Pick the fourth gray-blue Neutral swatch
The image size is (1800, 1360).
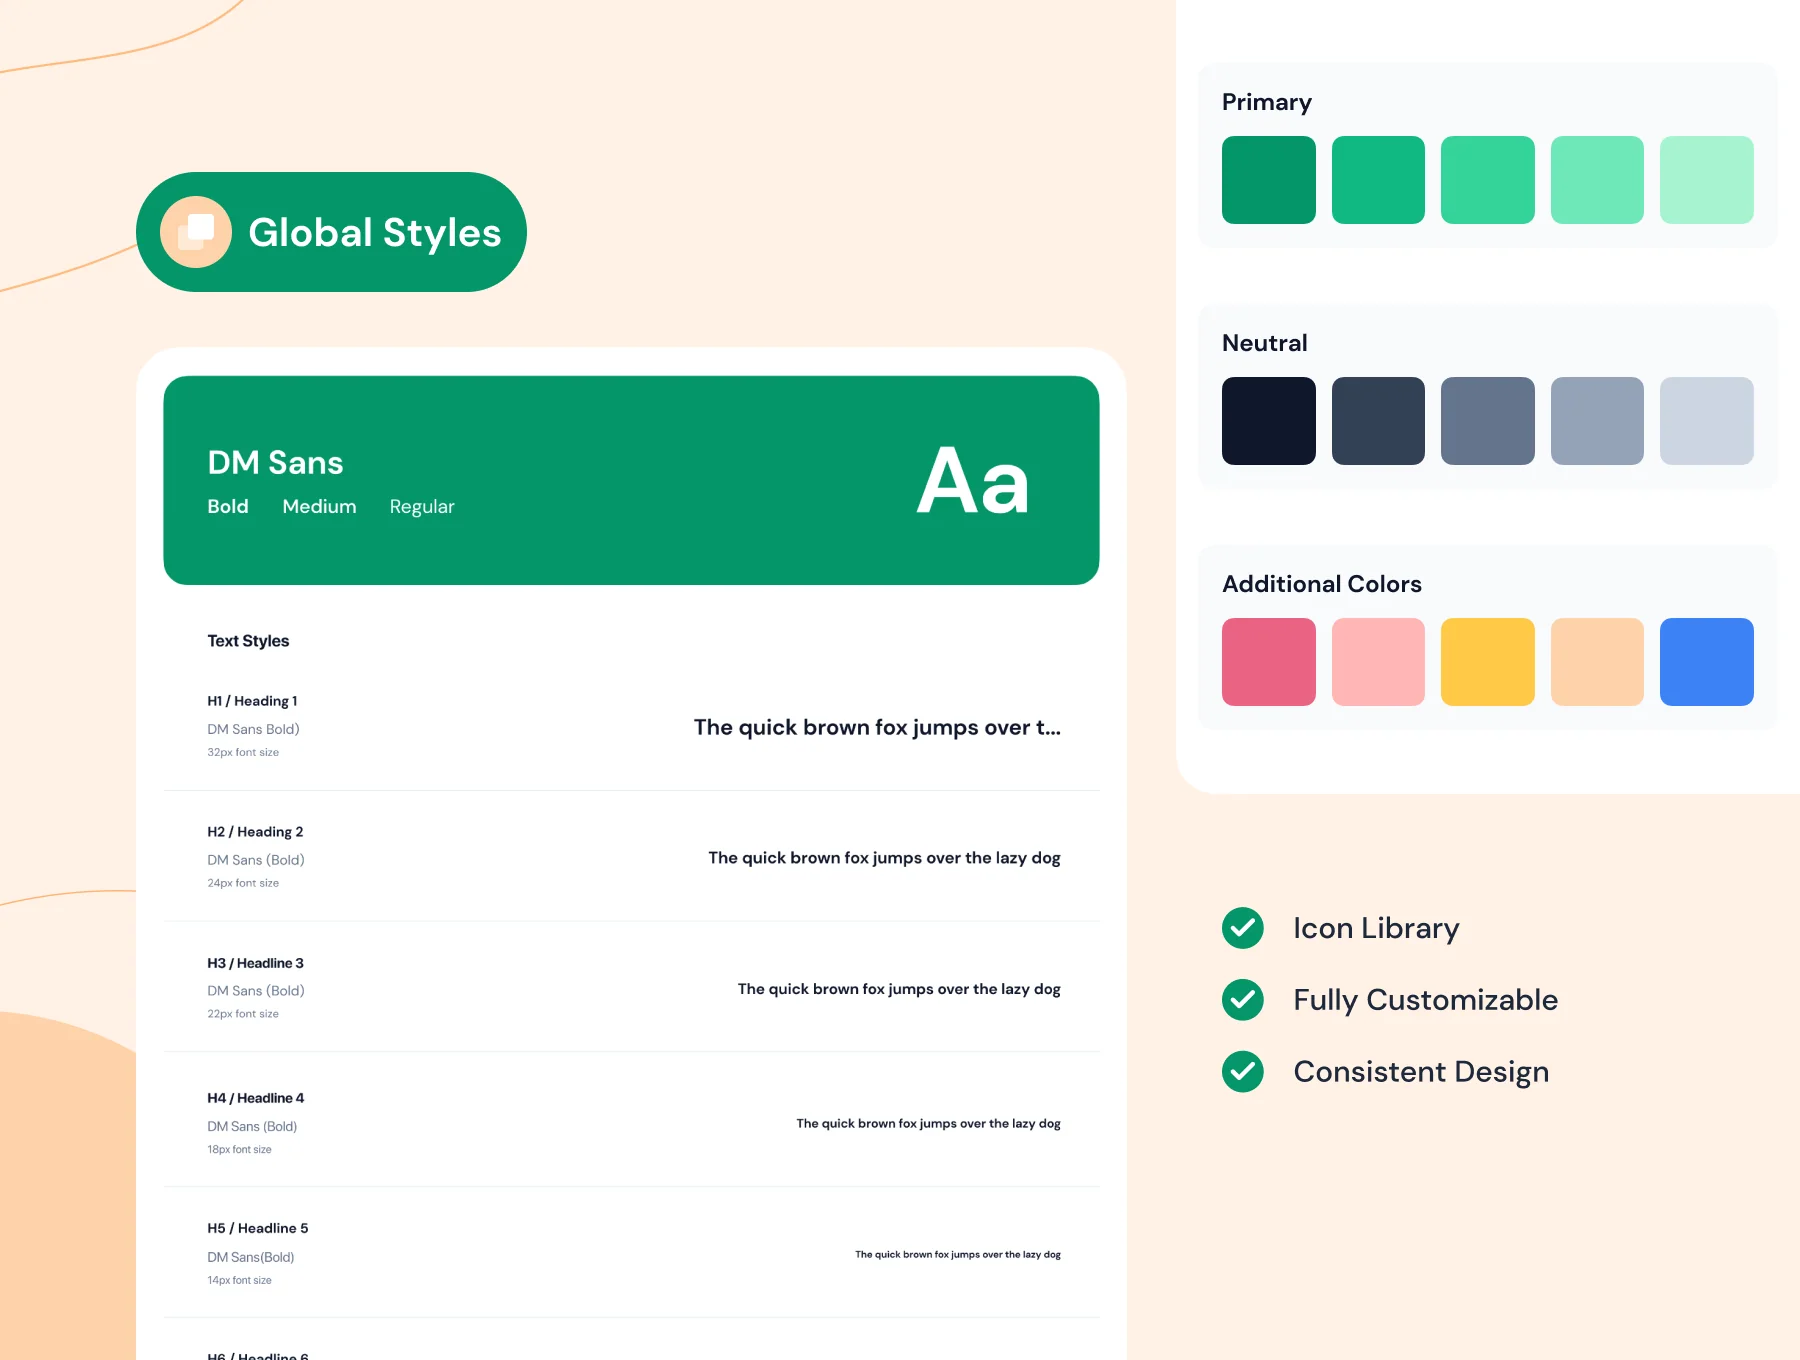click(1597, 421)
